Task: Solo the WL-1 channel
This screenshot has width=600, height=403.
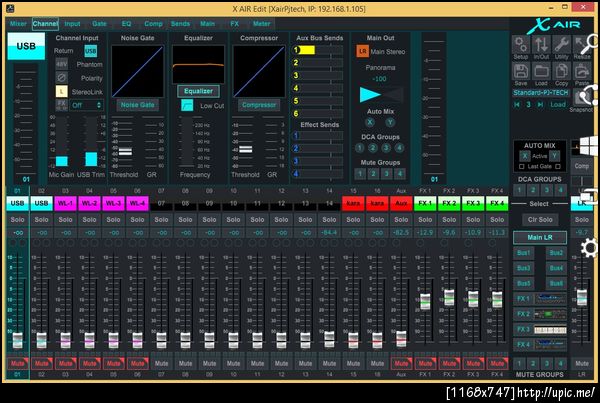Action: 65,220
